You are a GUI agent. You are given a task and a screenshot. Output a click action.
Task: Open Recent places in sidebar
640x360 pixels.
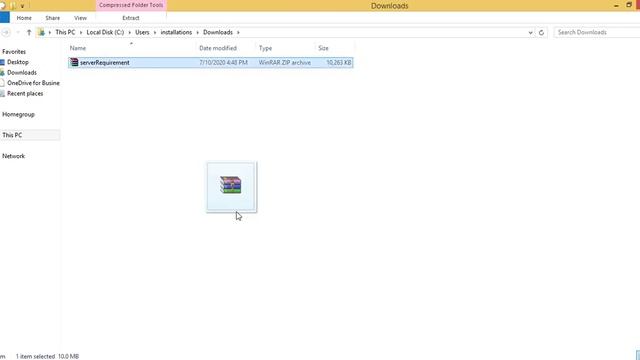pos(25,93)
